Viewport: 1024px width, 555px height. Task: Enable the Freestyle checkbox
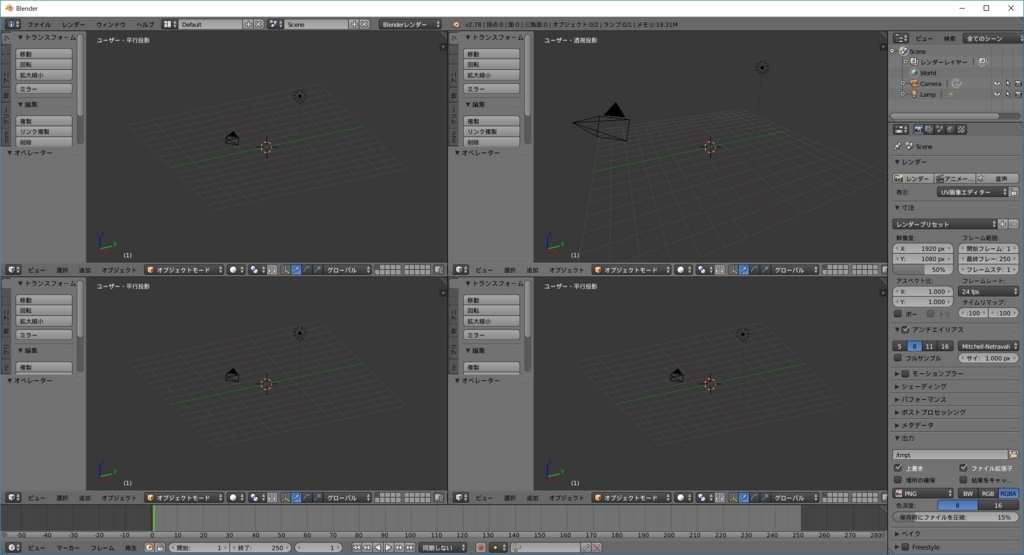point(906,547)
